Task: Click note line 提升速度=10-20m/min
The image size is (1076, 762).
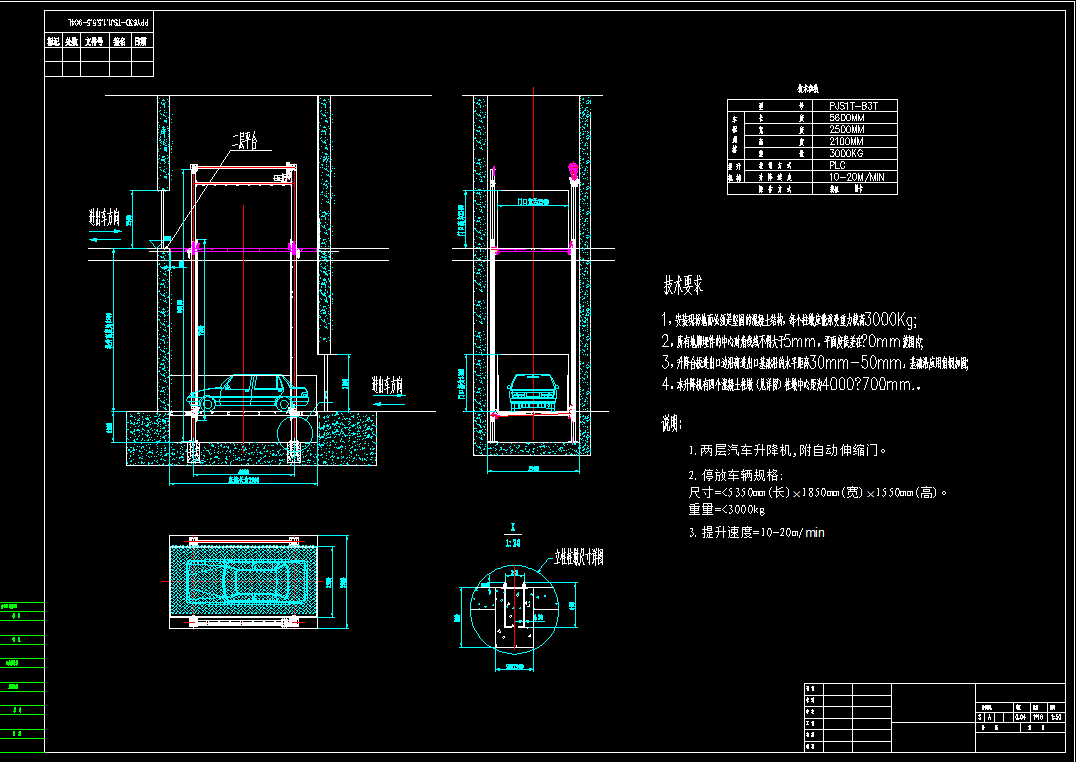Action: tap(757, 533)
